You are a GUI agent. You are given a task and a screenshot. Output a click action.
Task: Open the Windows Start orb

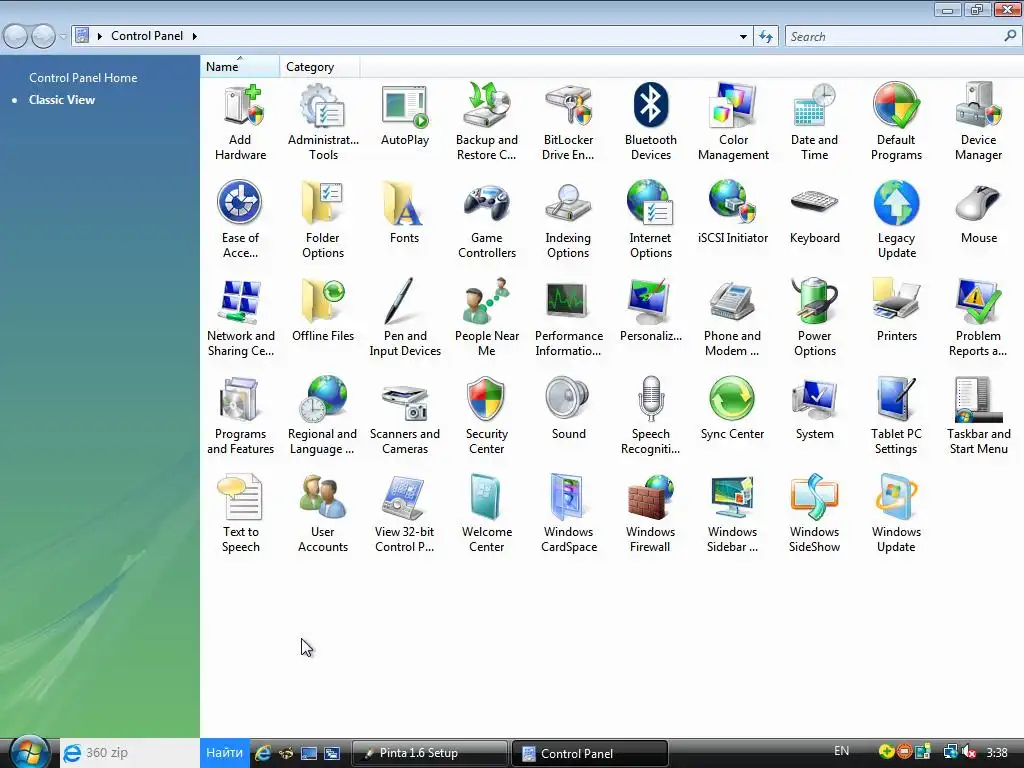[27, 752]
